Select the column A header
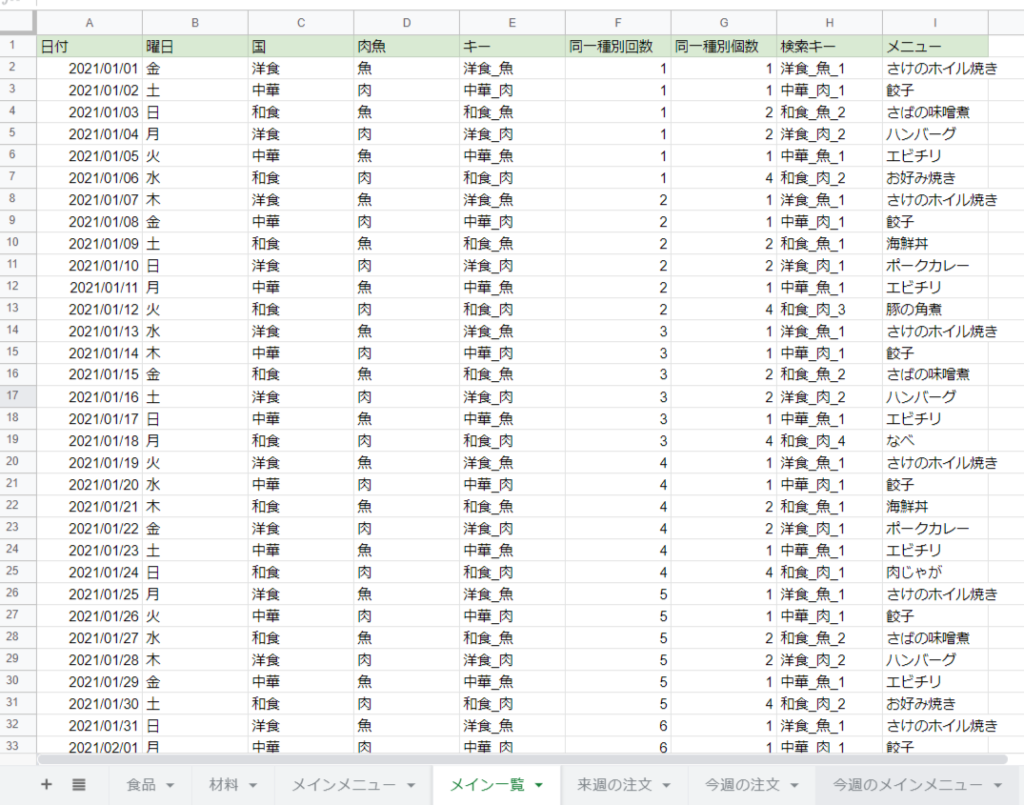Screen dimensions: 1024x805 click(90, 23)
